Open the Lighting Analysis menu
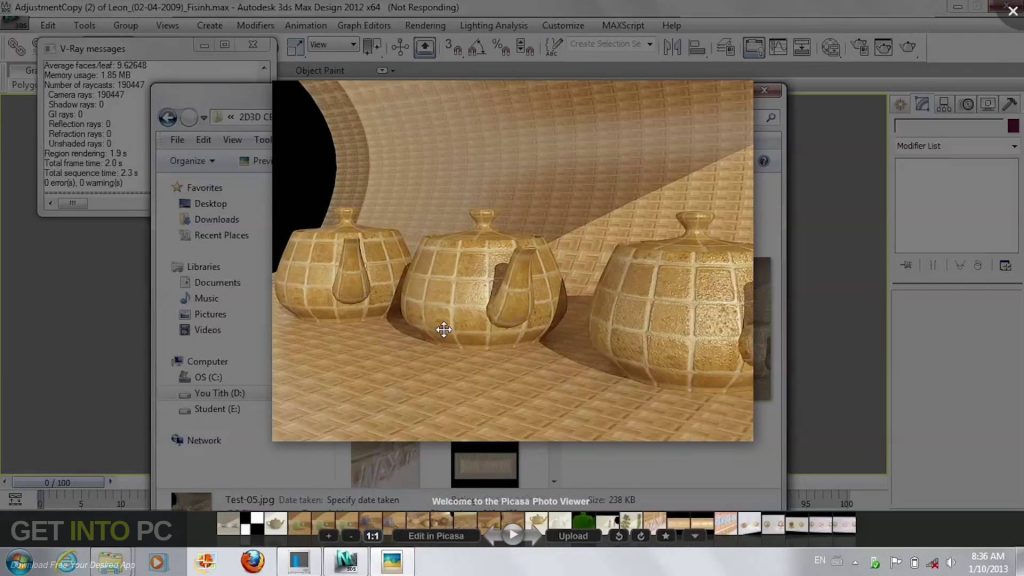This screenshot has height=576, width=1024. [x=494, y=25]
